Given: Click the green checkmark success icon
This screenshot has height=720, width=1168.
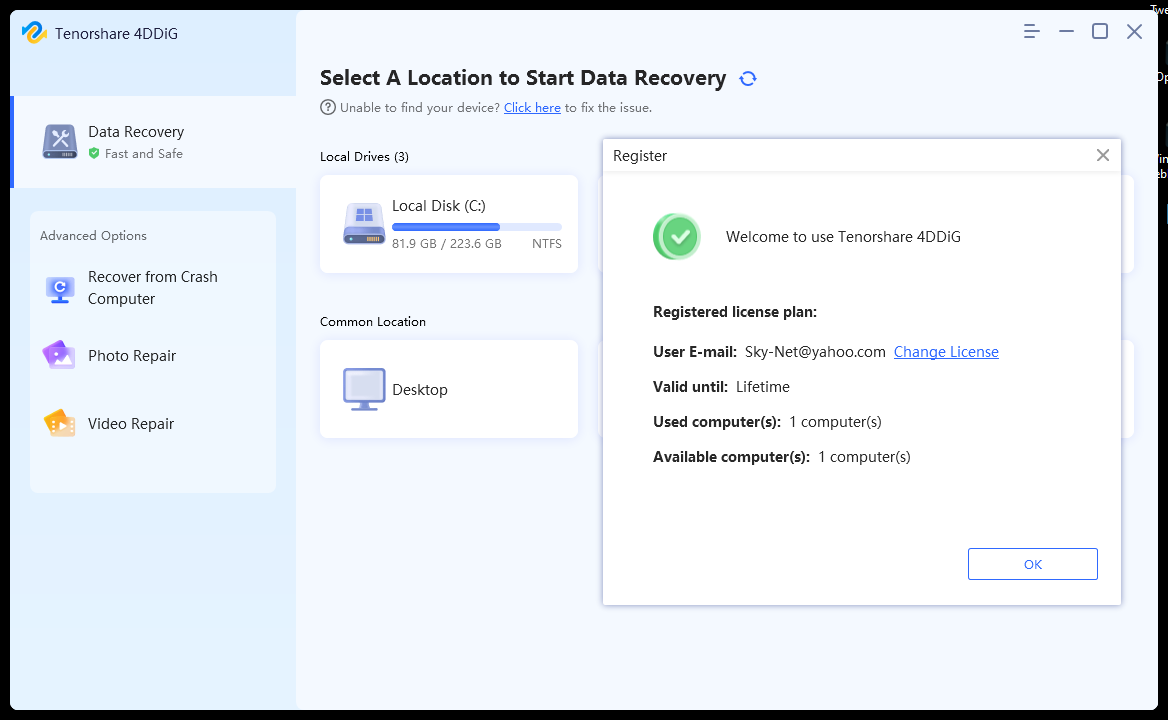Looking at the screenshot, I should point(677,237).
